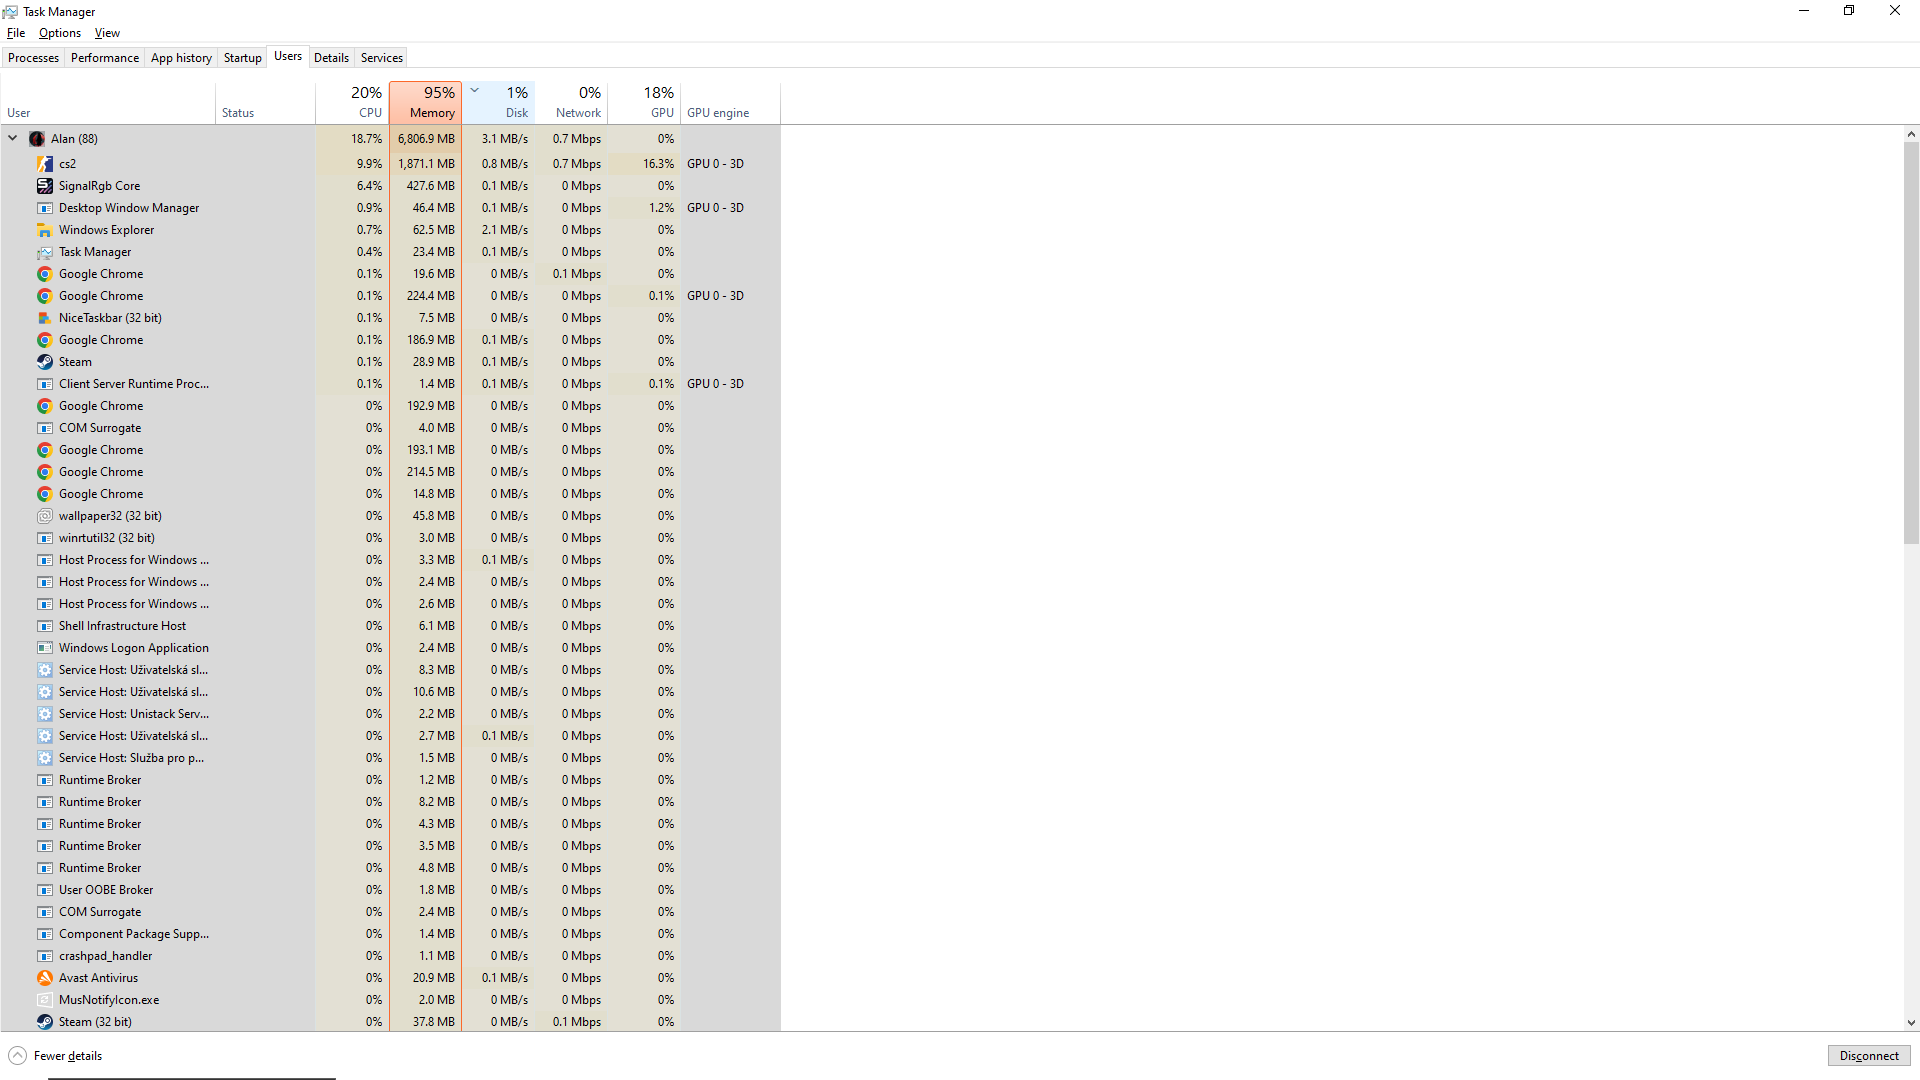1920x1080 pixels.
Task: Select the Runtime Broker row using 1.2 MB
Action: [390, 780]
